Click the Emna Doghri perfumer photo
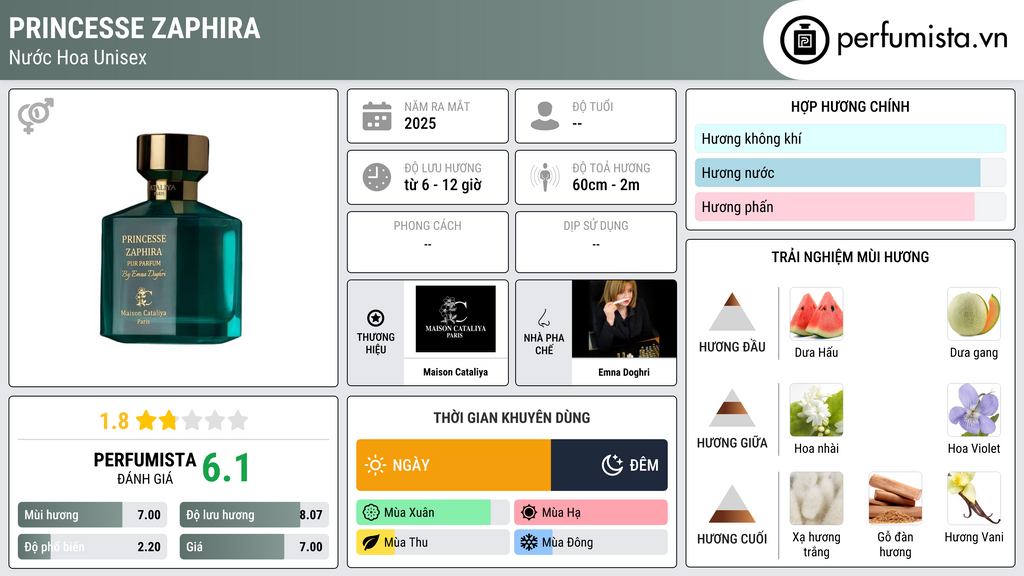1024x576 pixels. click(624, 319)
